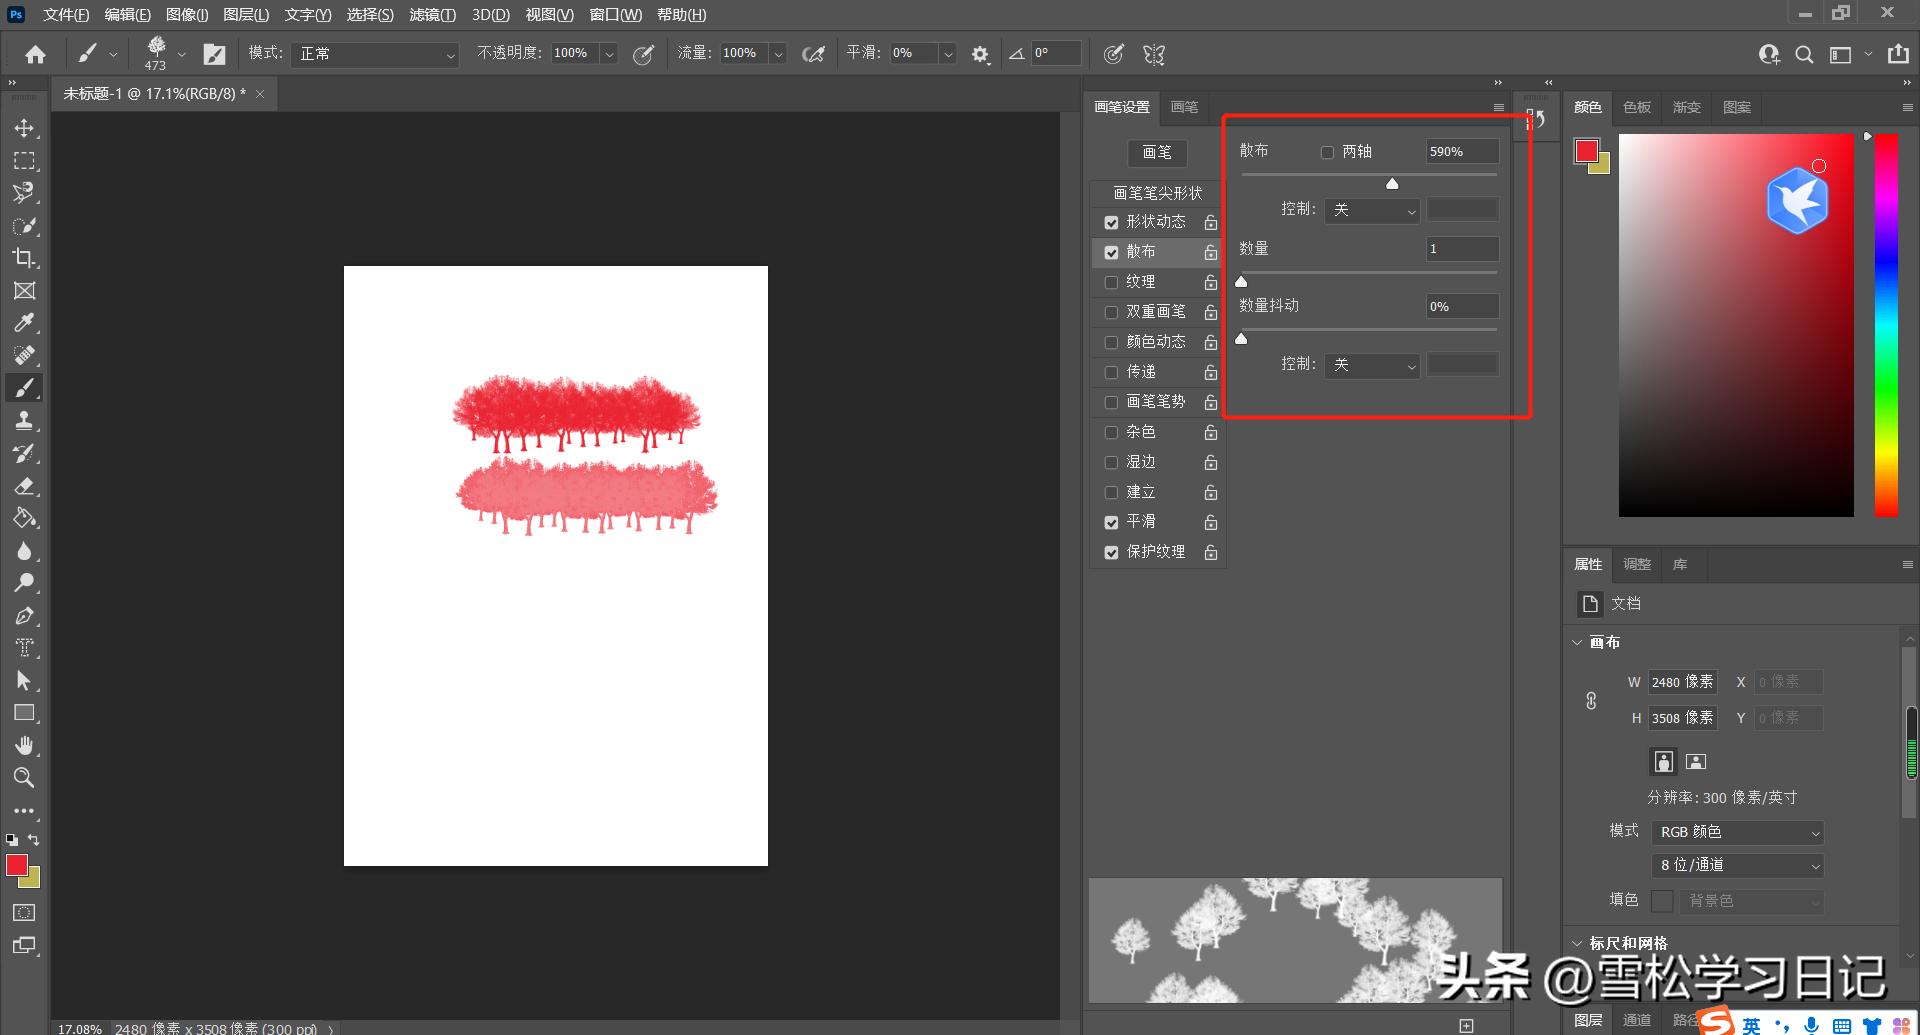Click the 画笔 button in brush settings

[1157, 153]
